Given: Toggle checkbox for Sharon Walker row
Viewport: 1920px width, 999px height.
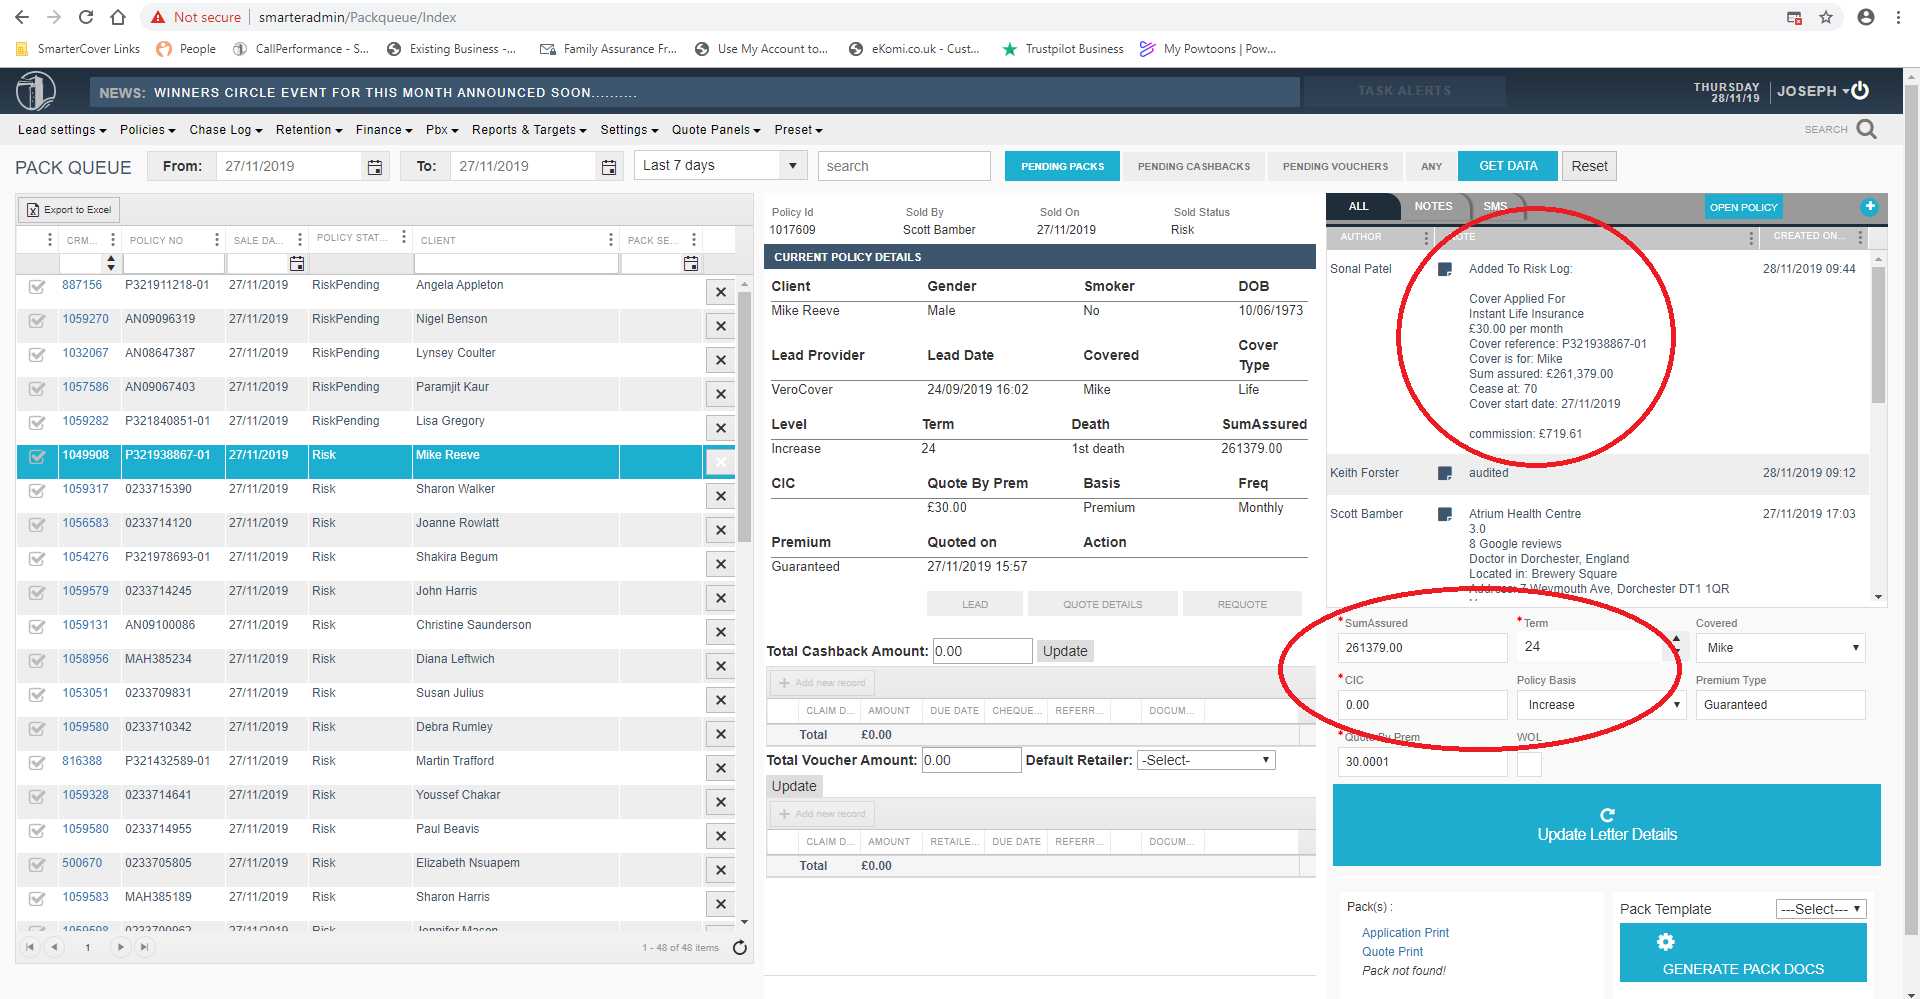Looking at the screenshot, I should point(37,491).
